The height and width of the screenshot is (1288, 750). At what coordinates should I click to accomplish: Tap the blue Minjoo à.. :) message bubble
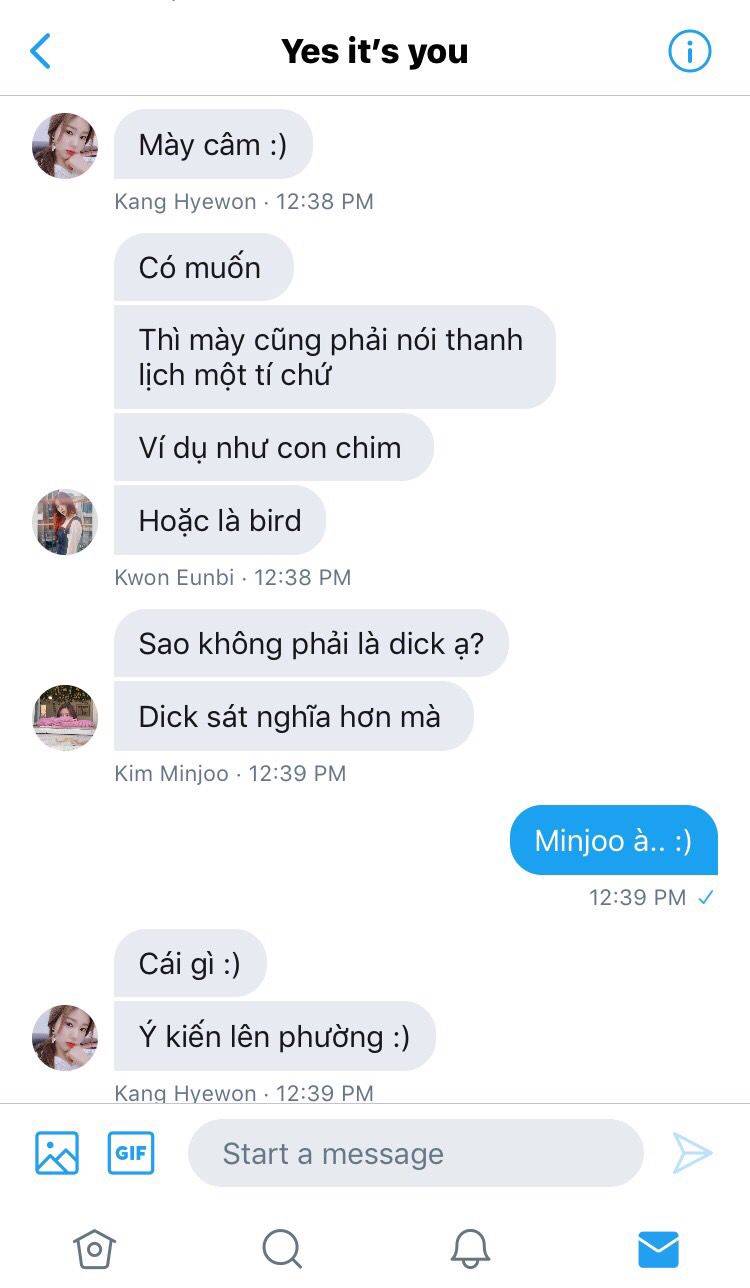[614, 840]
